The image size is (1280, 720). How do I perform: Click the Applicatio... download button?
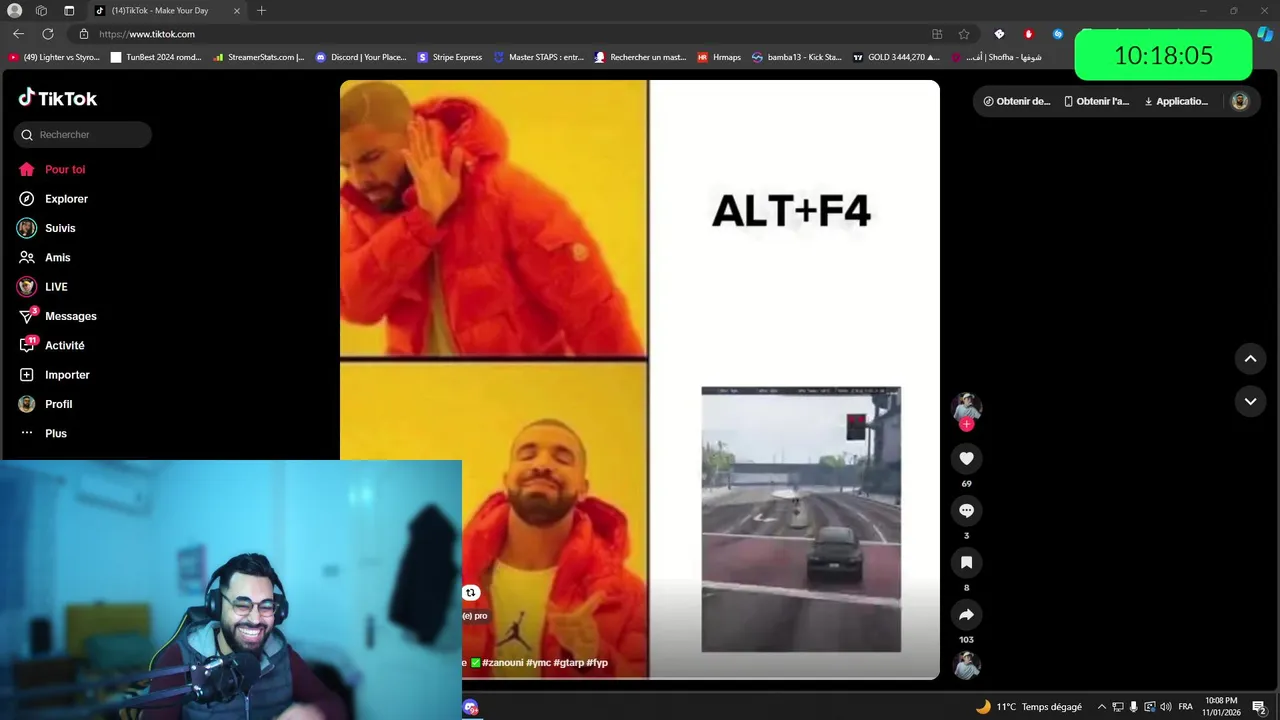[x=1176, y=101]
